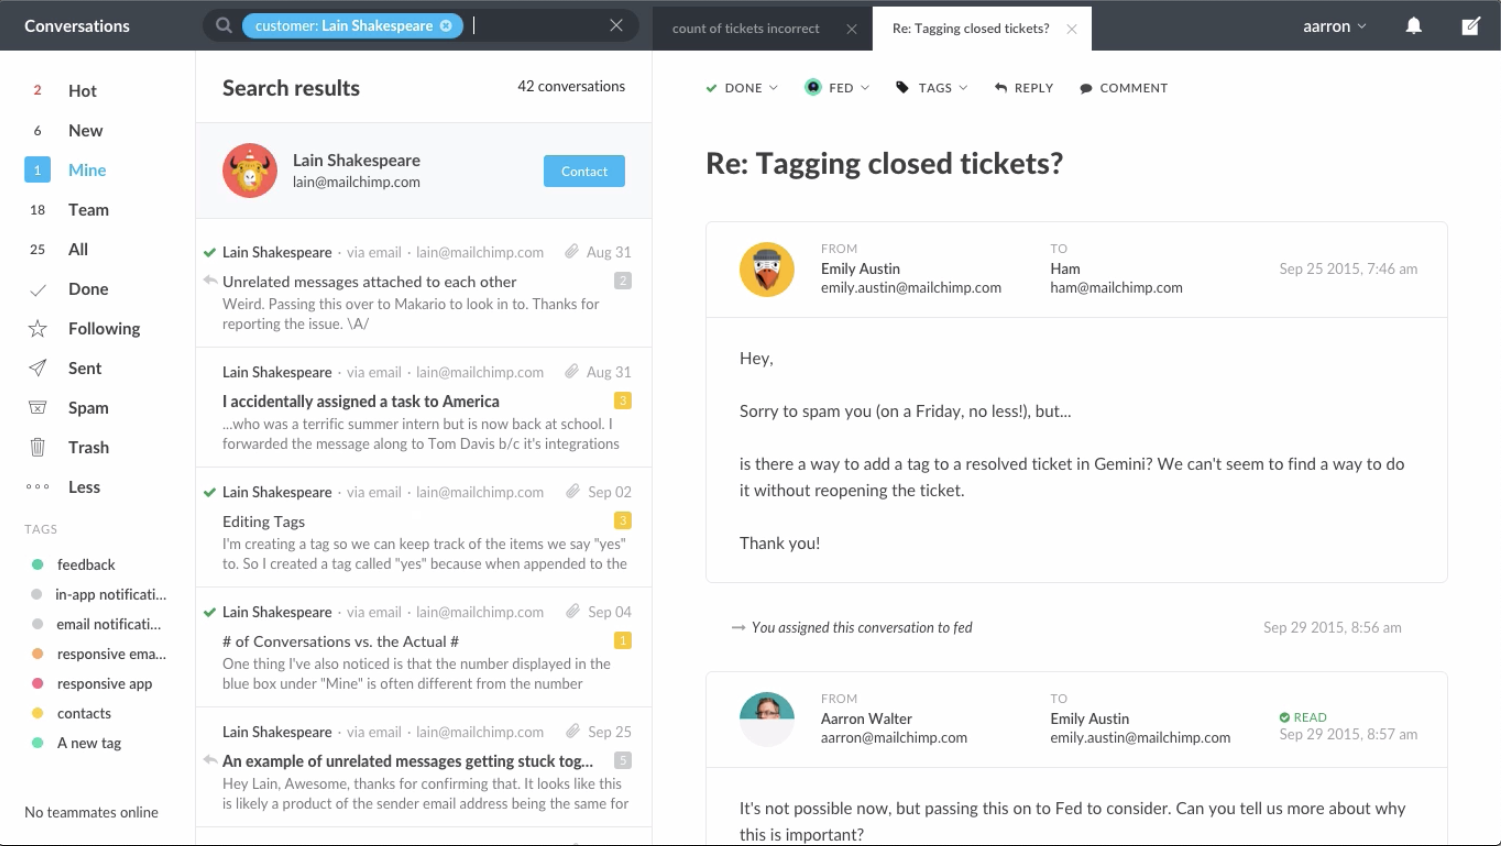The width and height of the screenshot is (1501, 846).
Task: Click the Sent paper plane icon
Action: [38, 368]
